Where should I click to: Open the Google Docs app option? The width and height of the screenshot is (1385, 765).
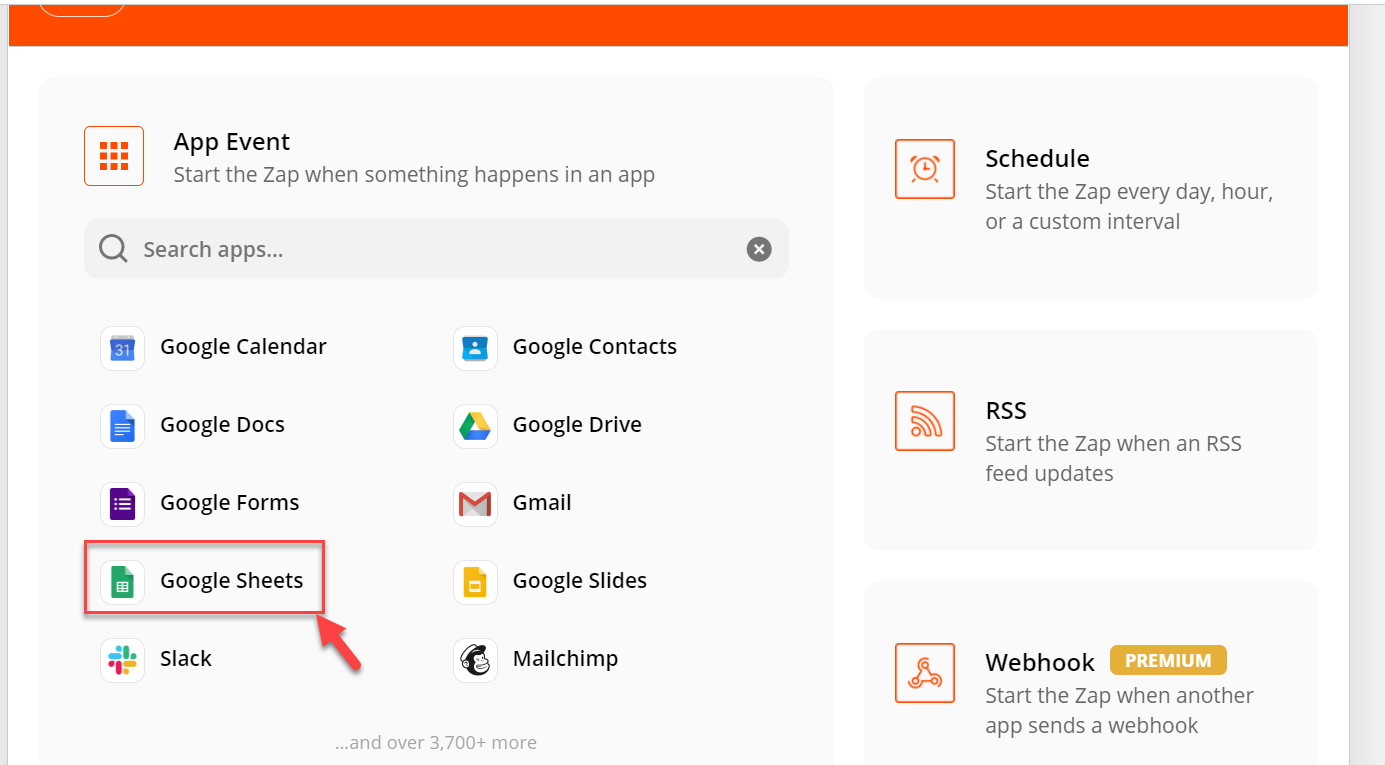coord(193,426)
